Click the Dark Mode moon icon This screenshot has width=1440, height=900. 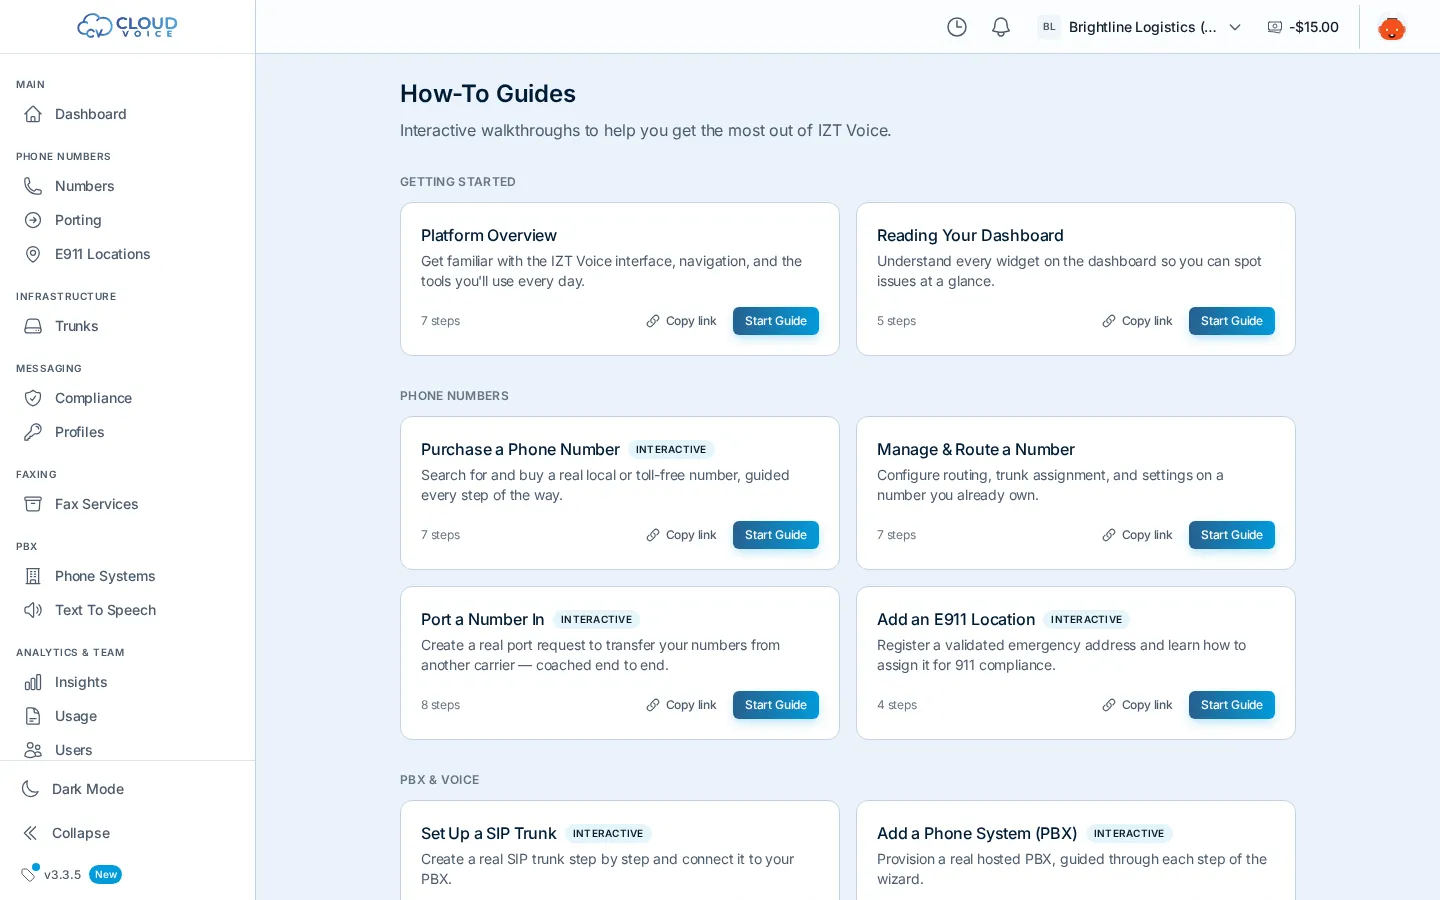point(30,789)
